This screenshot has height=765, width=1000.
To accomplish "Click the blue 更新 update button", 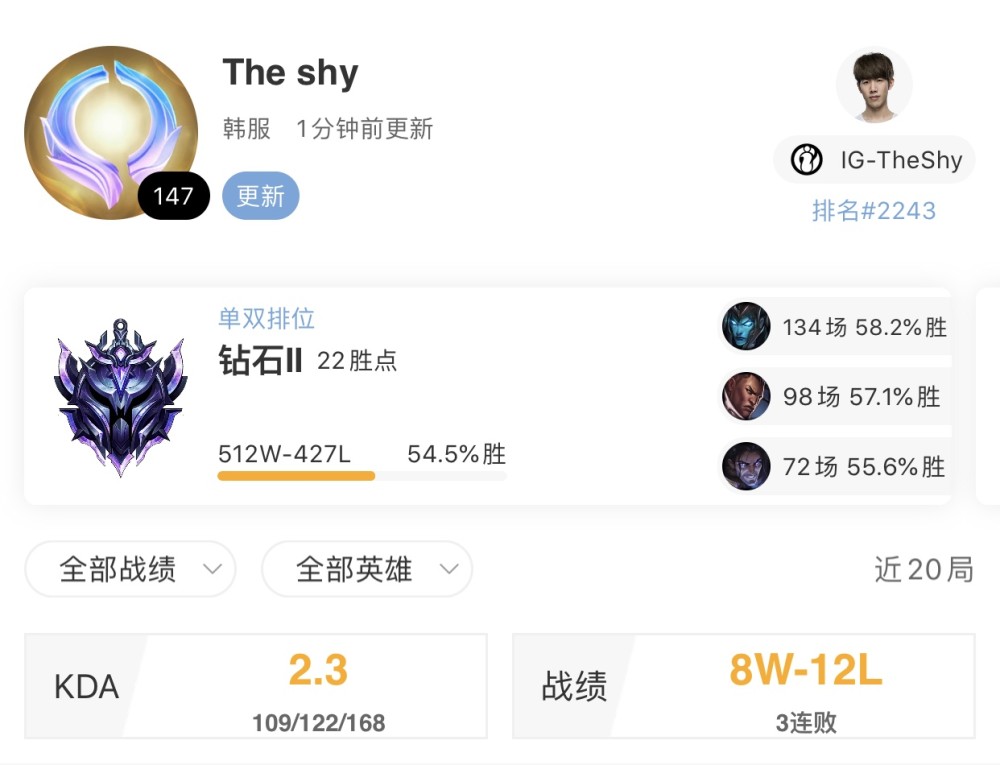I will pos(260,196).
